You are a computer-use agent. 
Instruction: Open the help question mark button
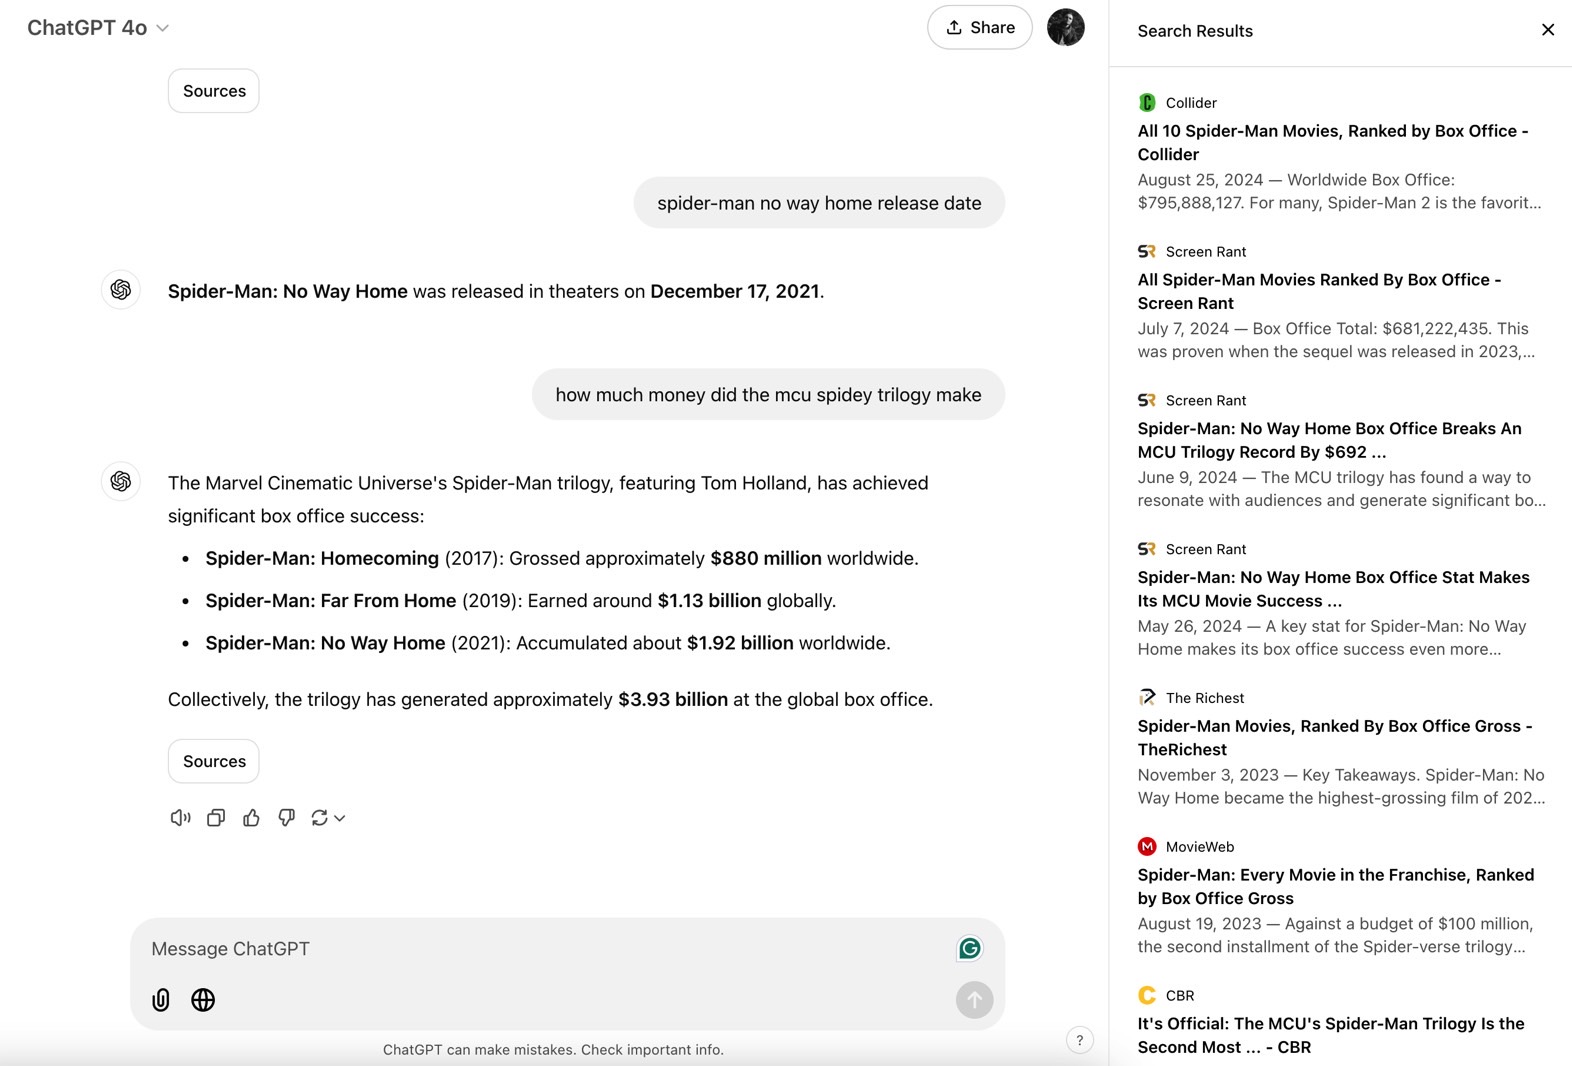click(x=1080, y=1040)
